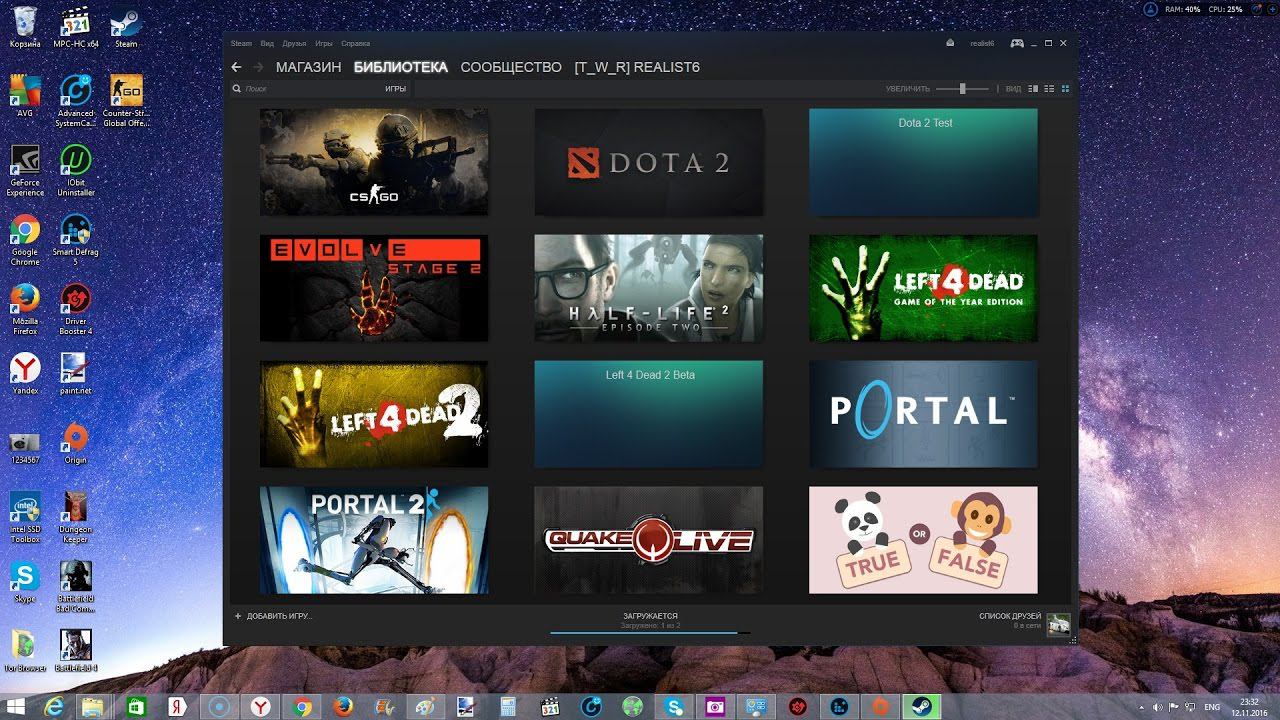Open the GeForce Experience desktop shortcut
This screenshot has height=720, width=1280.
(x=25, y=170)
